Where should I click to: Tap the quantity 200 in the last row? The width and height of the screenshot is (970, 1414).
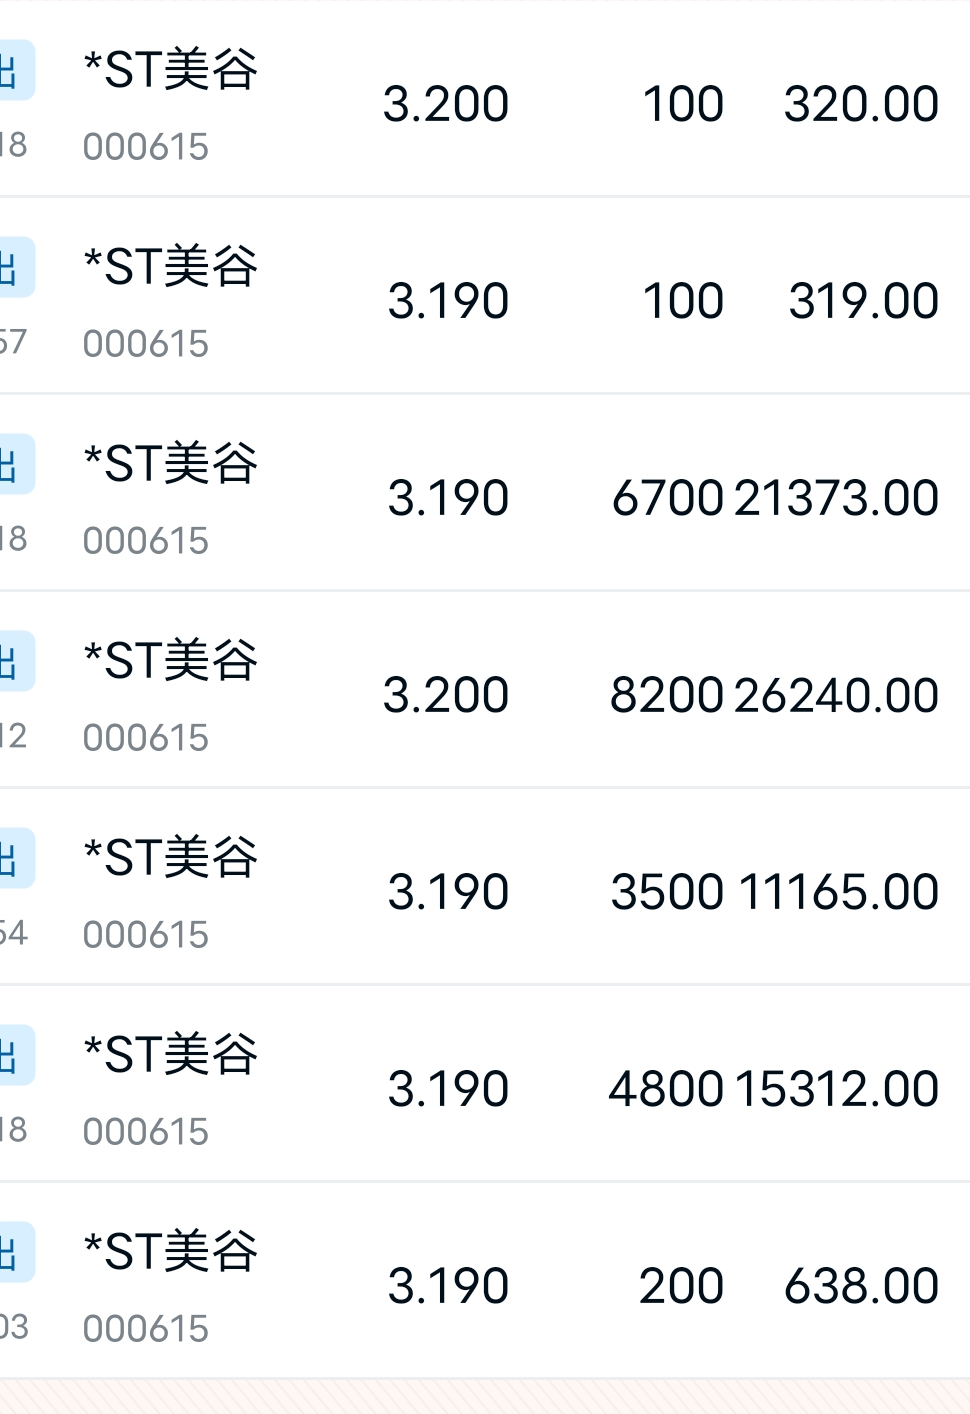[682, 1286]
